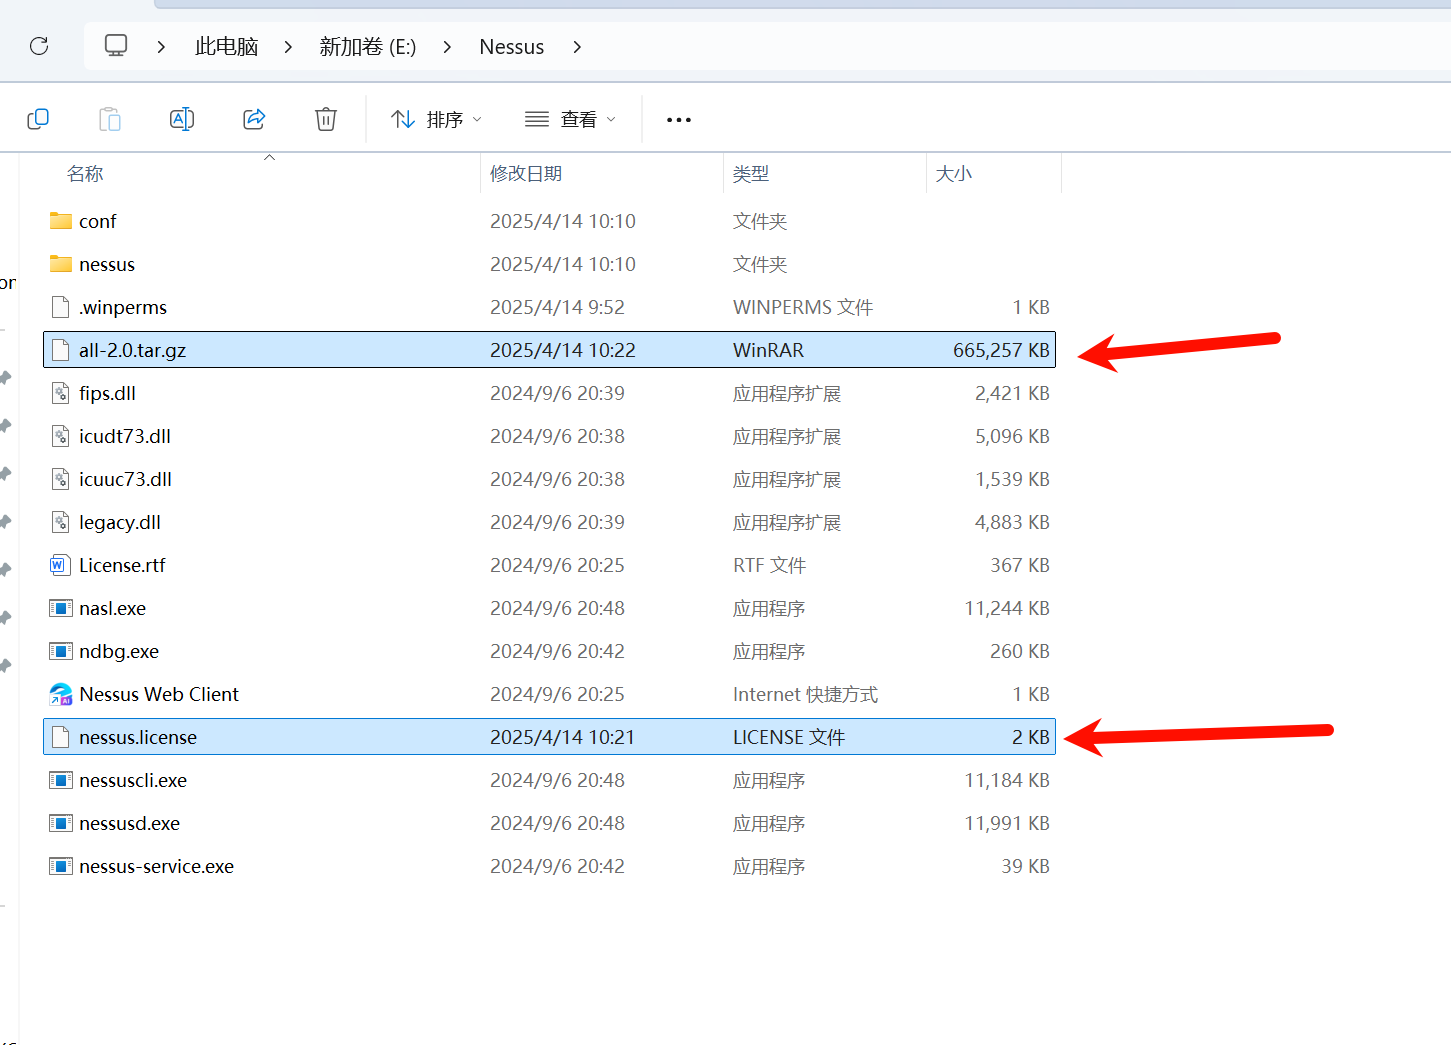Select file name icuuc73.dll
The height and width of the screenshot is (1045, 1451).
click(126, 479)
